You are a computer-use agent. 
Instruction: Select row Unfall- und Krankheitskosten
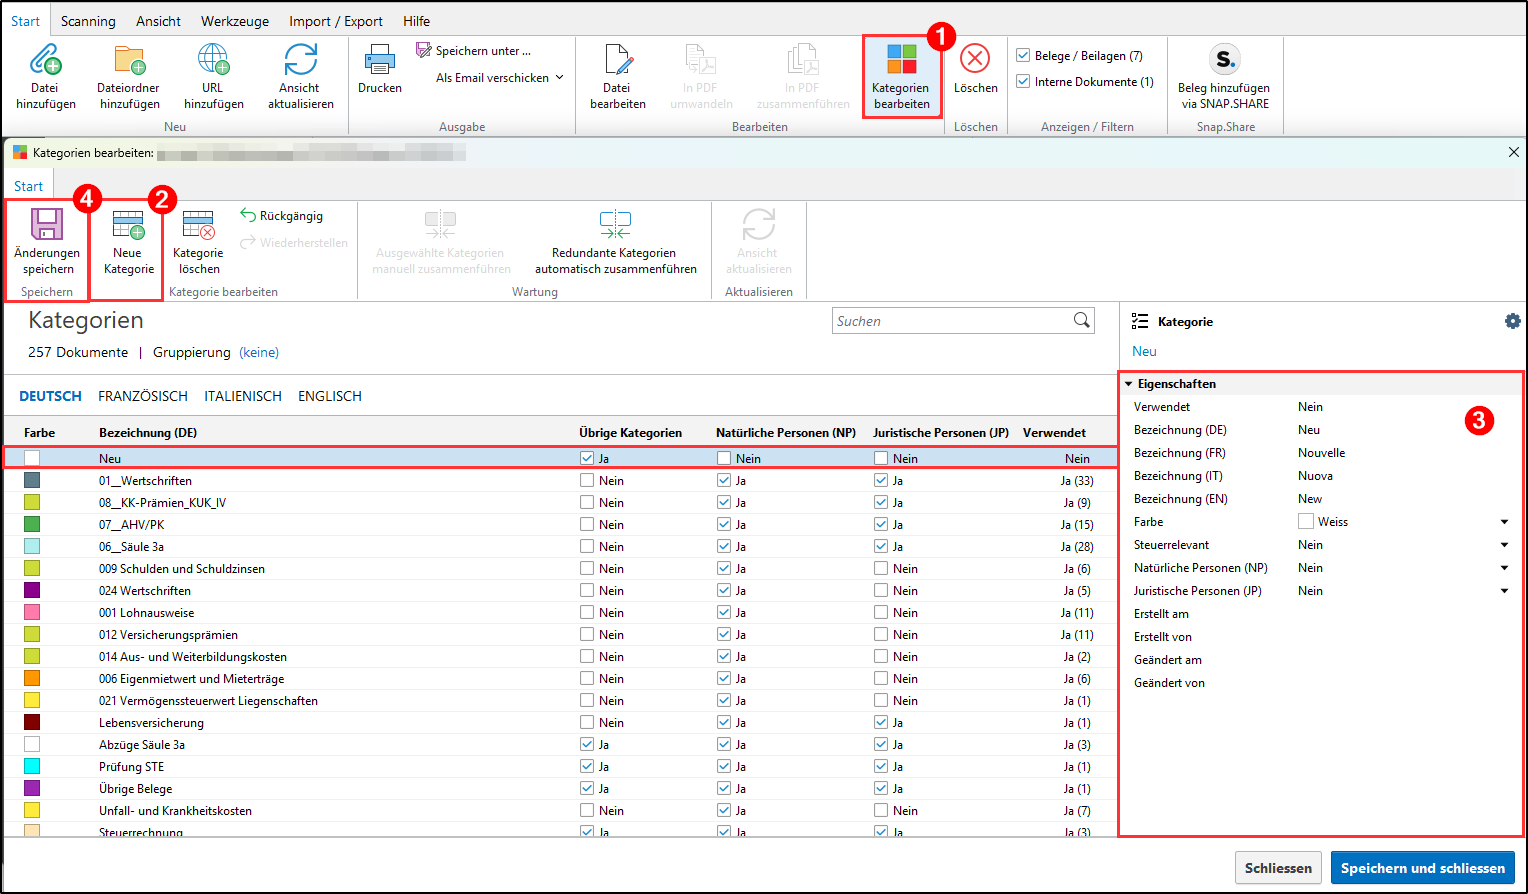[560, 810]
